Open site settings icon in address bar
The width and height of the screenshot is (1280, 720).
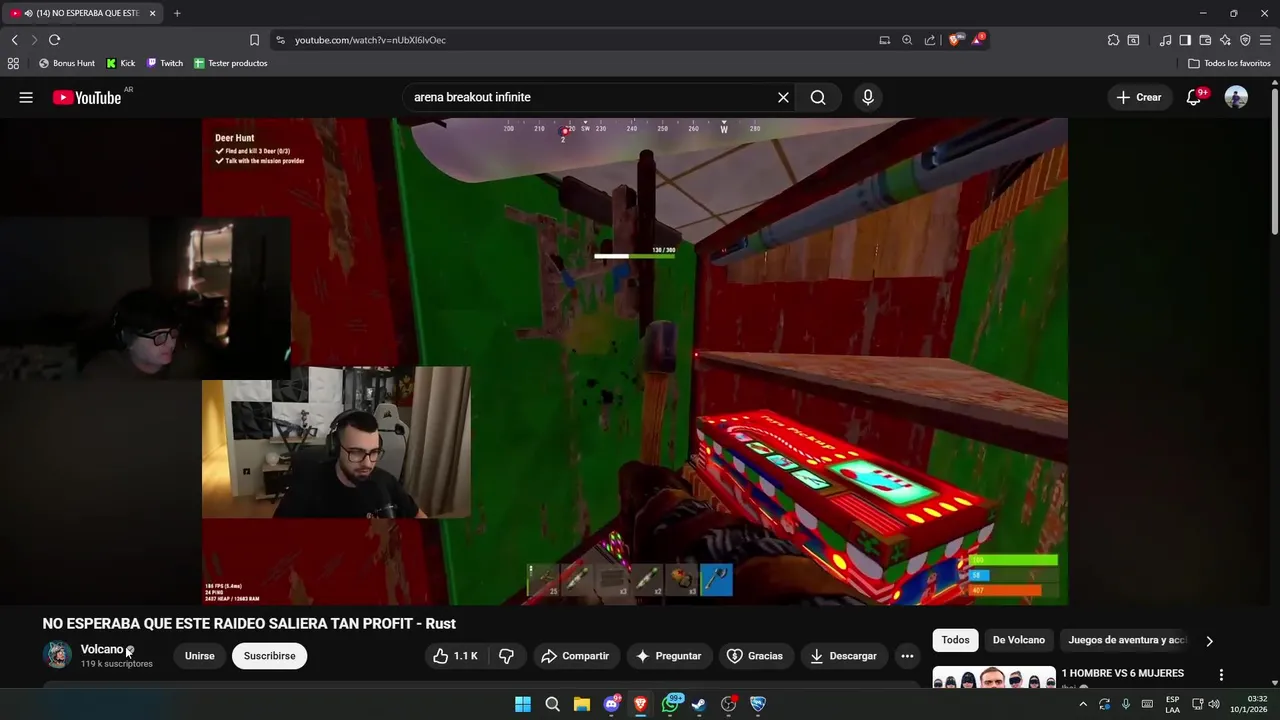[x=280, y=40]
